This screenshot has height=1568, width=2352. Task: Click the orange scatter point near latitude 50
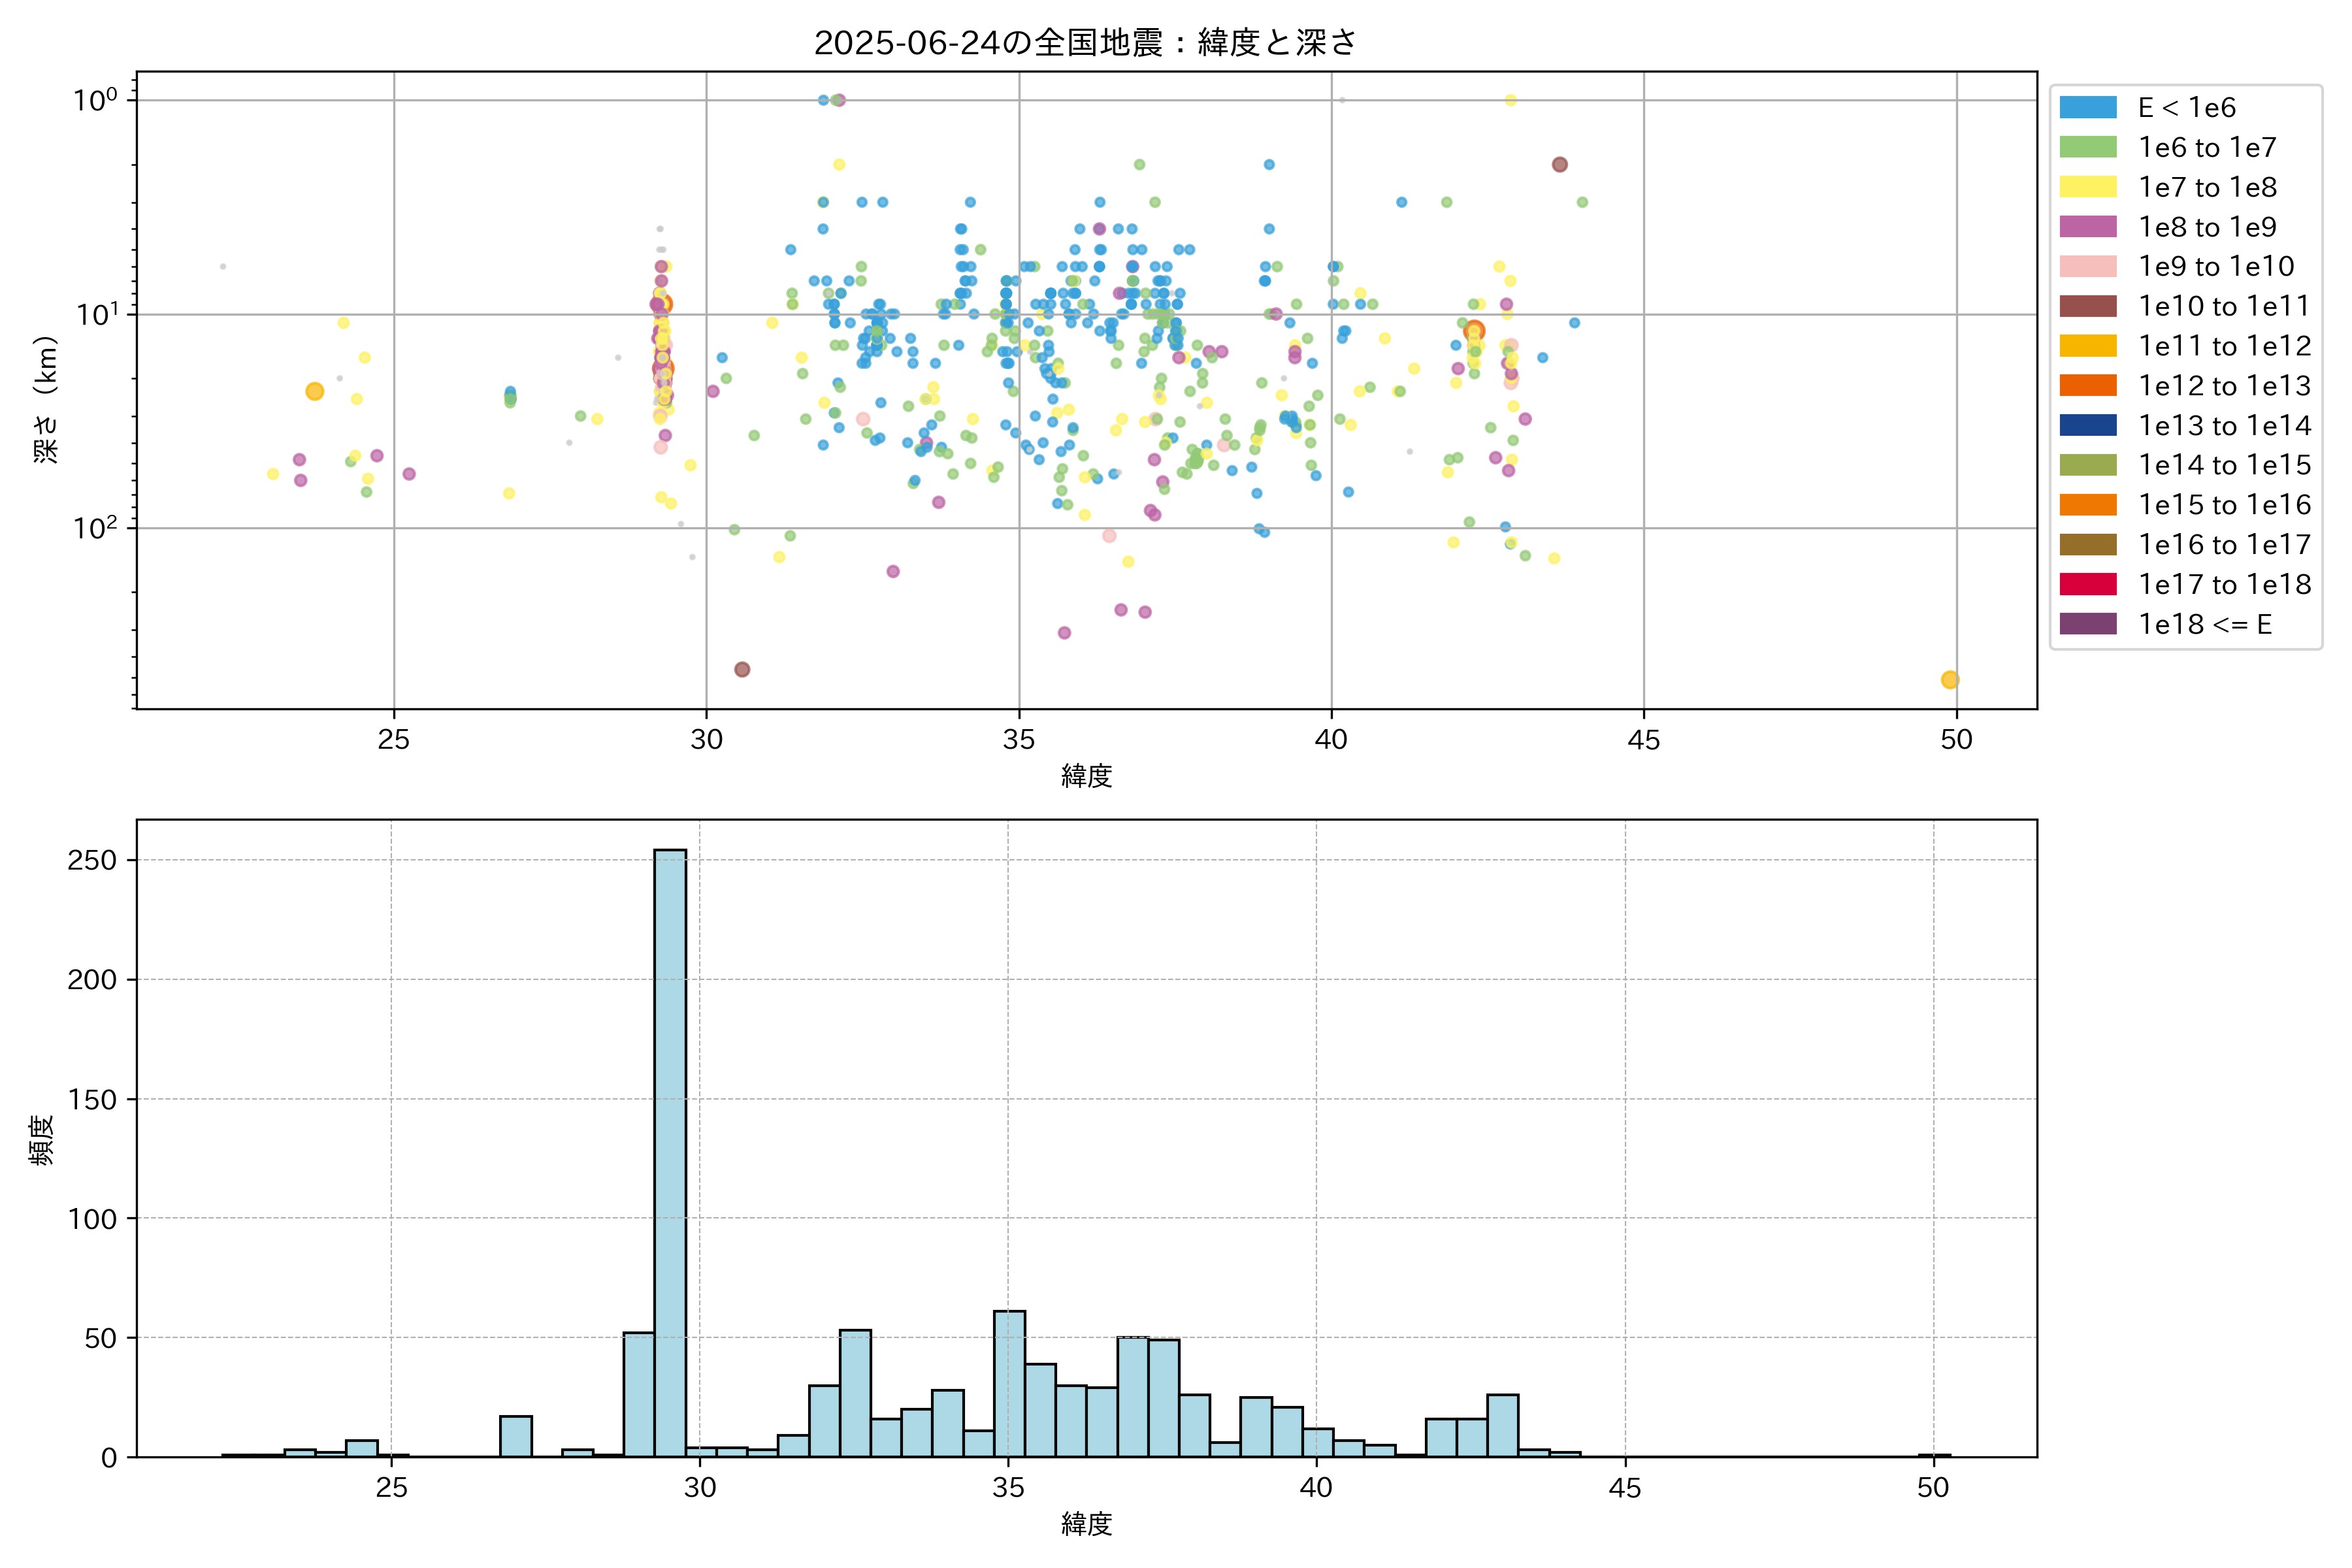pyautogui.click(x=1949, y=680)
